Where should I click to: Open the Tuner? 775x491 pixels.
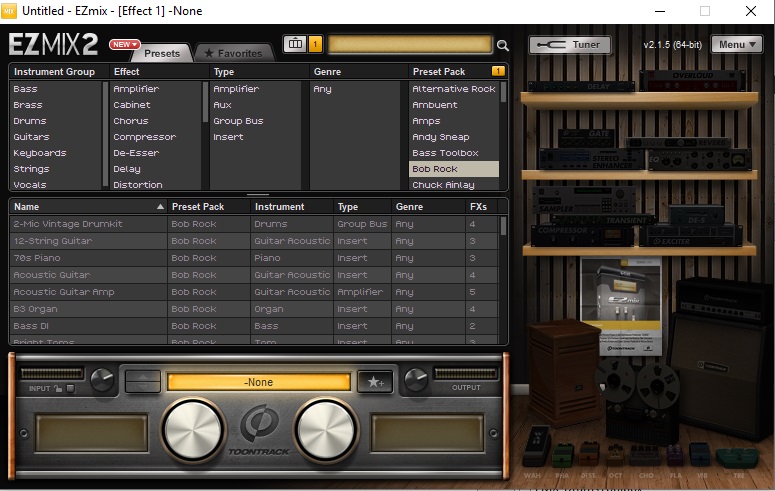[x=569, y=45]
